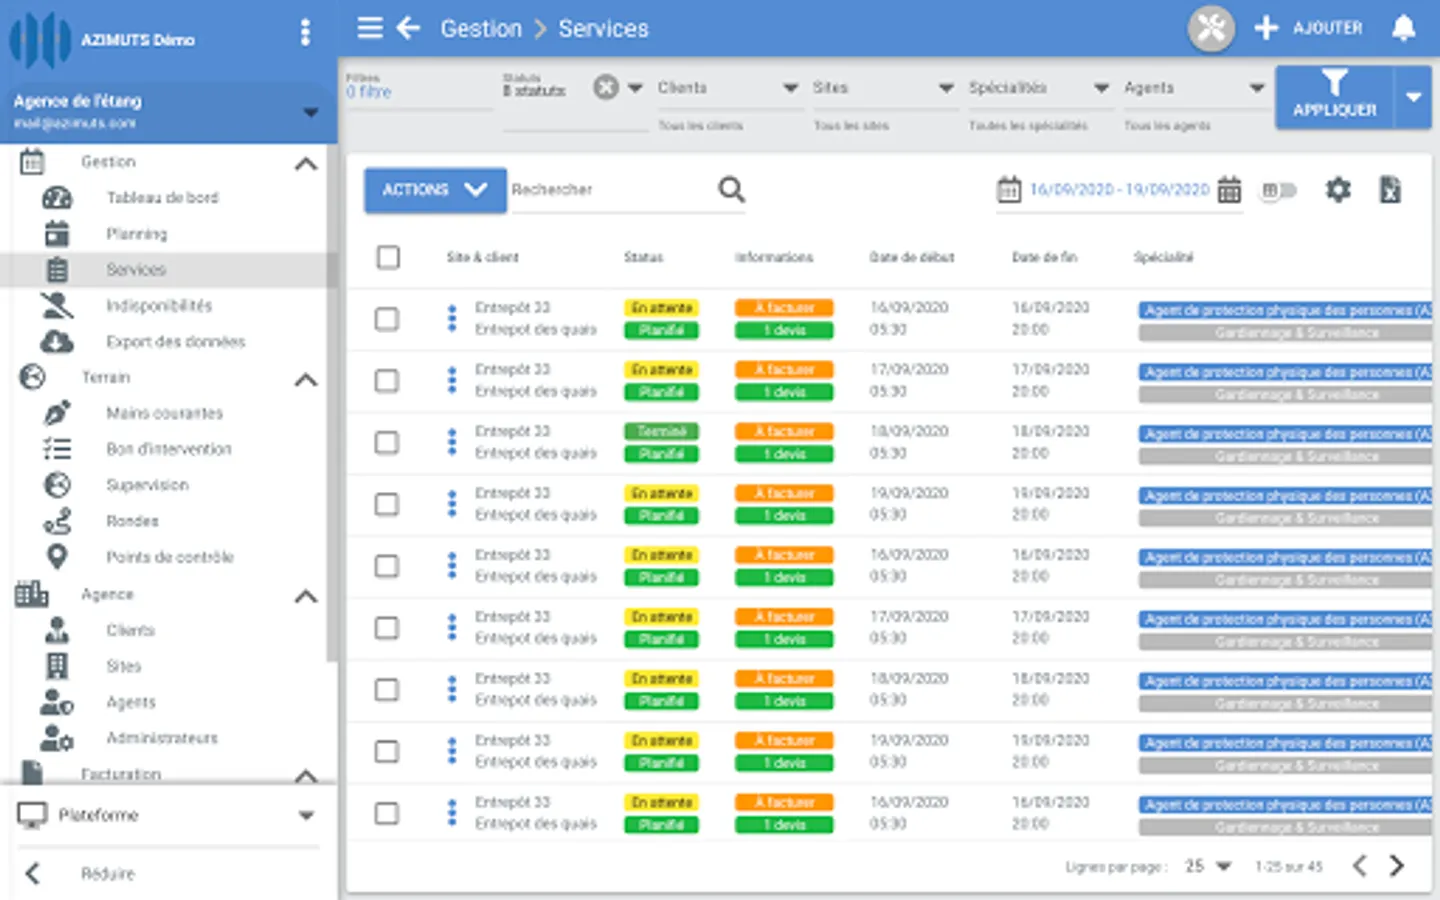Click the search magnifier icon

[x=732, y=189]
